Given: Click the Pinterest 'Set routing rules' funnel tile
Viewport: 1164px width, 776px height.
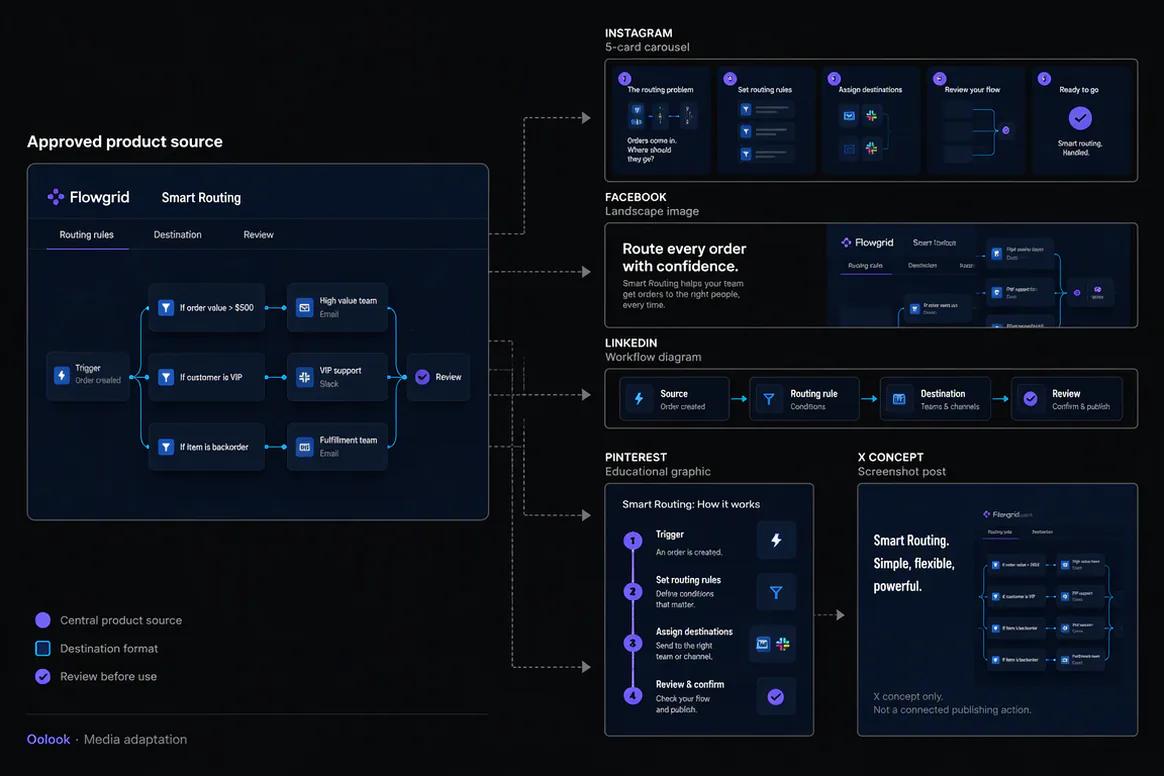Looking at the screenshot, I should pyautogui.click(x=776, y=592).
